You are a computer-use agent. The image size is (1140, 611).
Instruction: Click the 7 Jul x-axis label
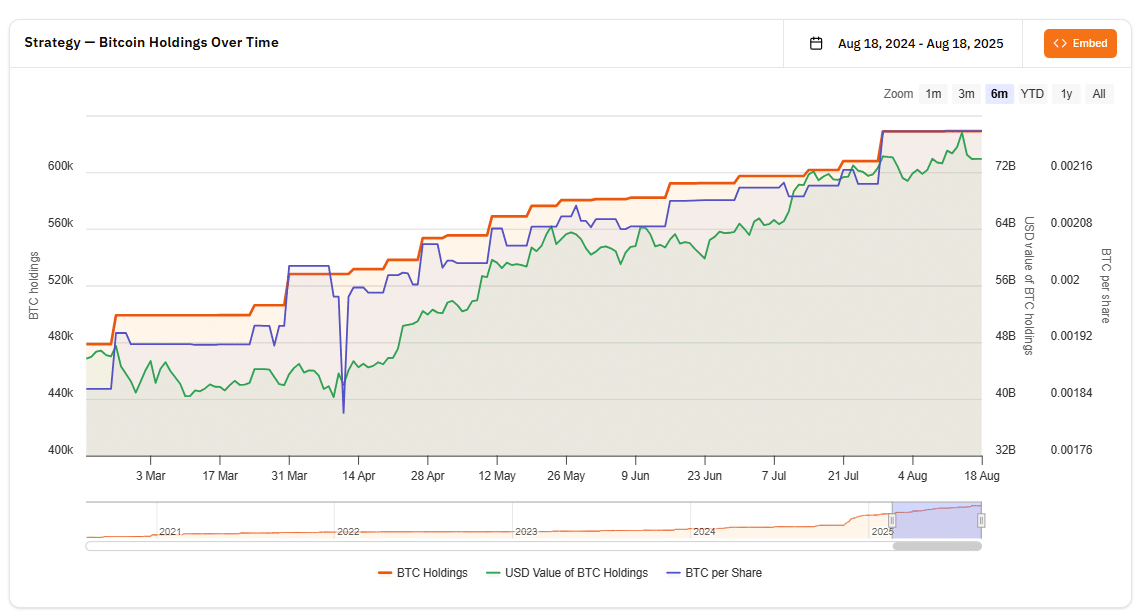click(774, 476)
